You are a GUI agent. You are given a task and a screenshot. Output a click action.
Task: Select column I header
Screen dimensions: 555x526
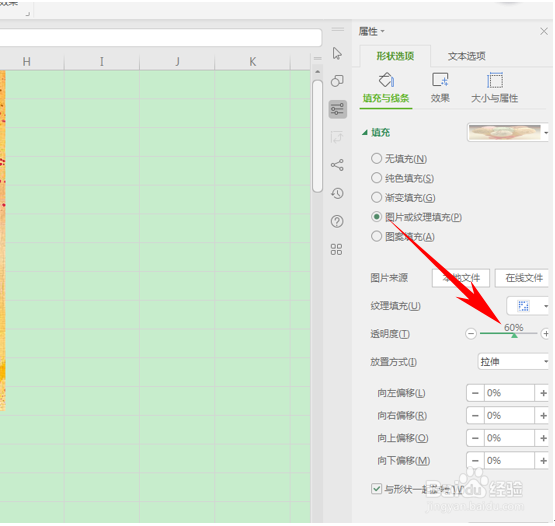coord(102,62)
